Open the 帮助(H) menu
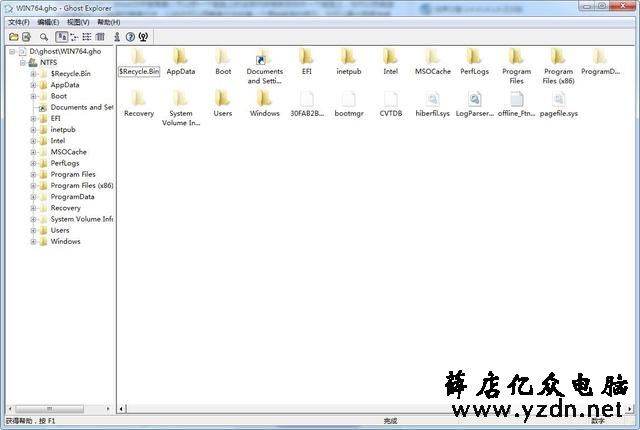 (109, 22)
